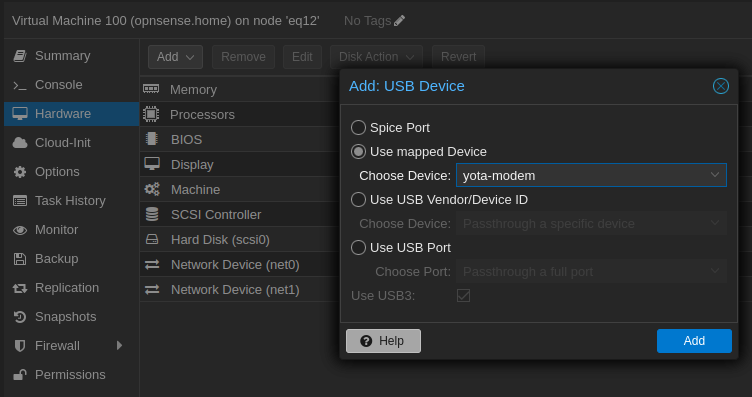The height and width of the screenshot is (397, 752).
Task: Select the Network Device (net0) row
Action: coord(240,265)
